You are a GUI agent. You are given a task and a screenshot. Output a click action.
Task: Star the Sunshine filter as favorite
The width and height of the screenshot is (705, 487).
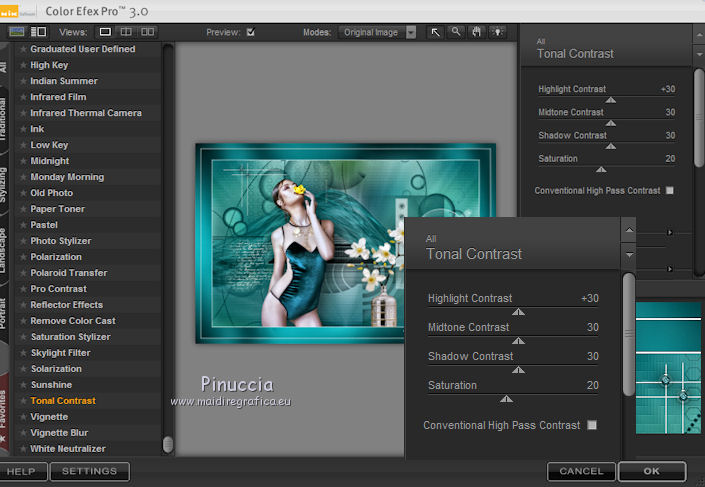tap(23, 385)
